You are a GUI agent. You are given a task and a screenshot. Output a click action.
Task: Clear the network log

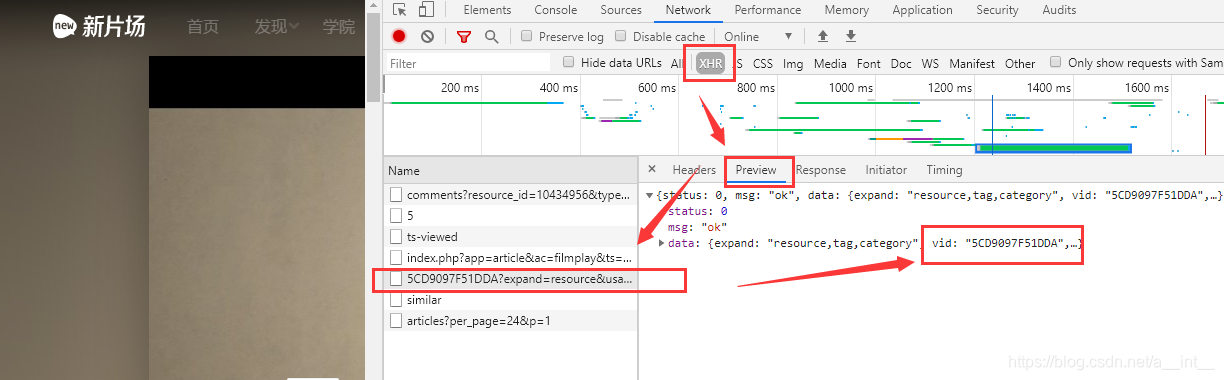pos(427,36)
